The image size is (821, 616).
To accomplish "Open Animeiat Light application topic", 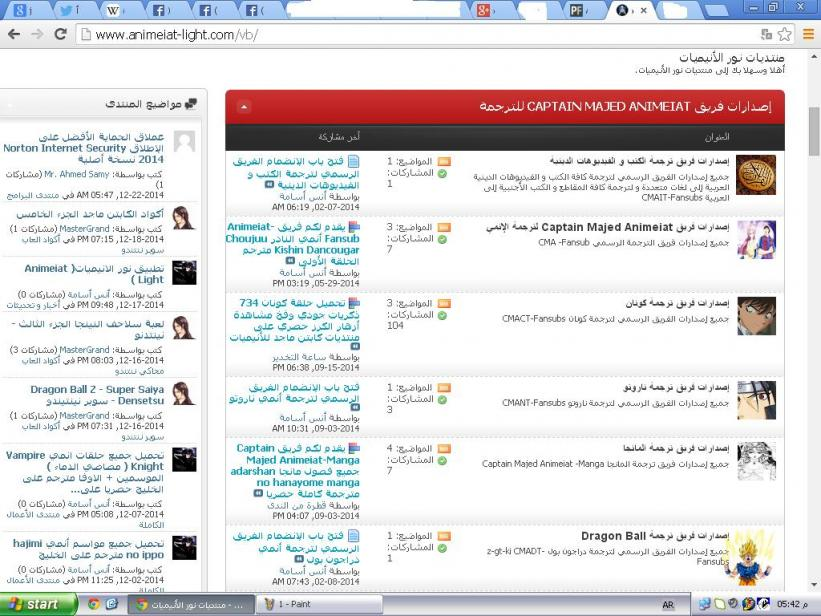I will (x=94, y=273).
